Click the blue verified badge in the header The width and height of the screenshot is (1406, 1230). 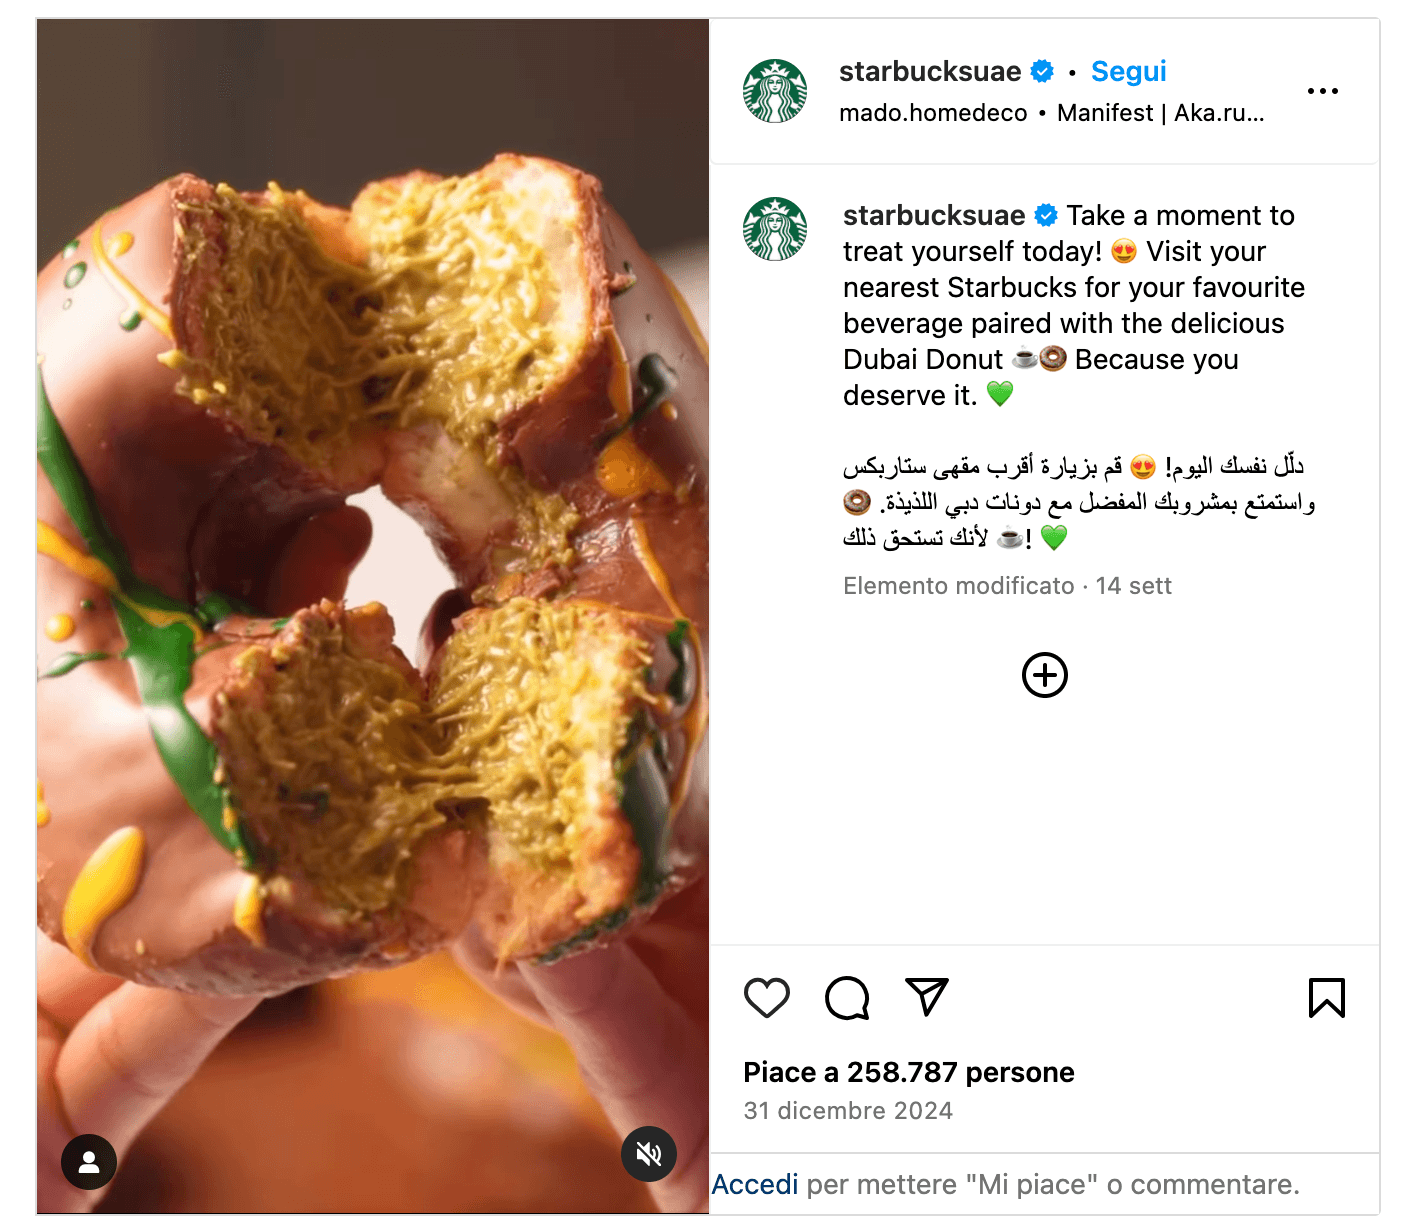[x=1042, y=72]
